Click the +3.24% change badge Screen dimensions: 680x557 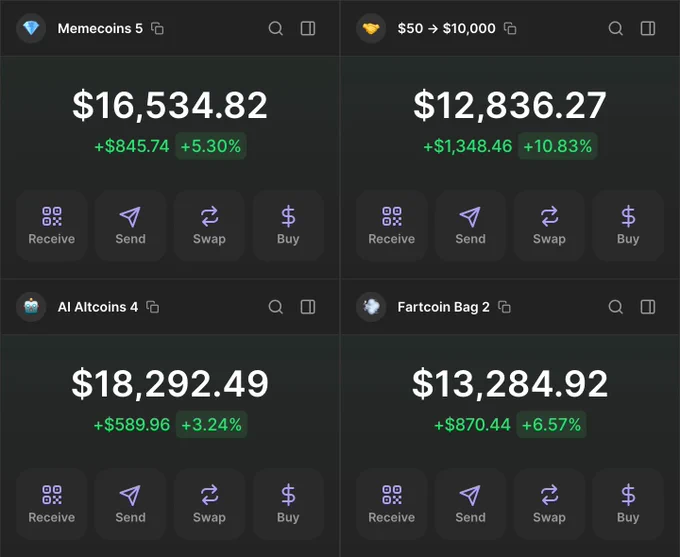coord(212,425)
